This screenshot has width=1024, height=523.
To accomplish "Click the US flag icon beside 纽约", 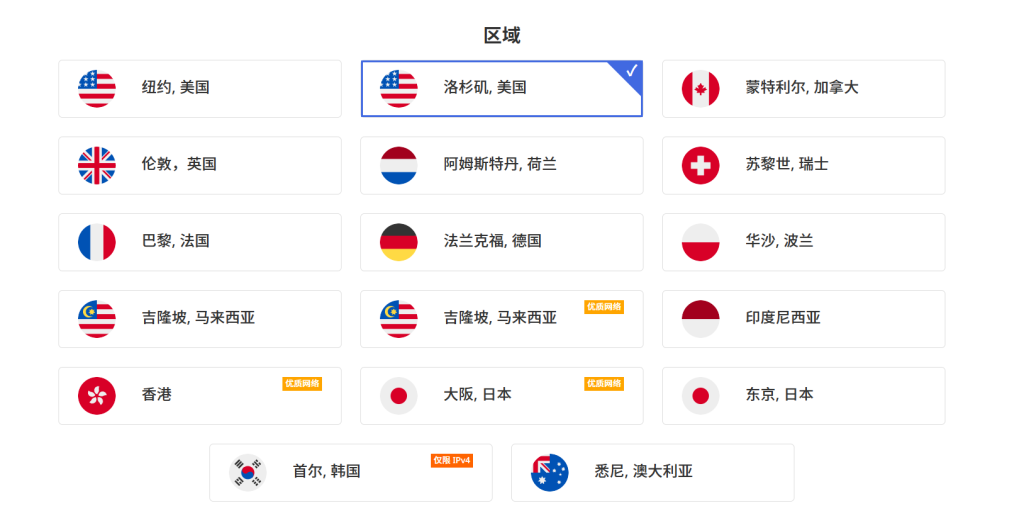I will tap(97, 88).
